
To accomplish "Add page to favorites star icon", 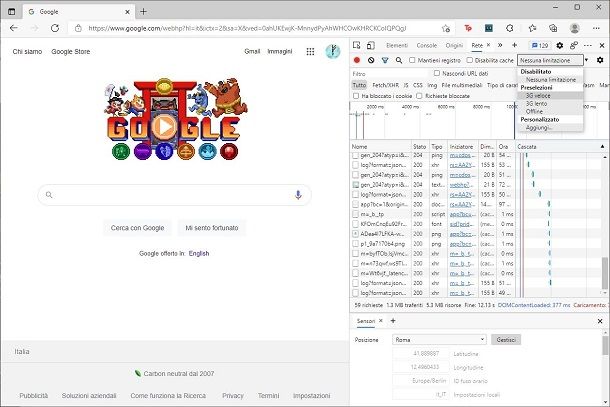I will pyautogui.click(x=446, y=28).
